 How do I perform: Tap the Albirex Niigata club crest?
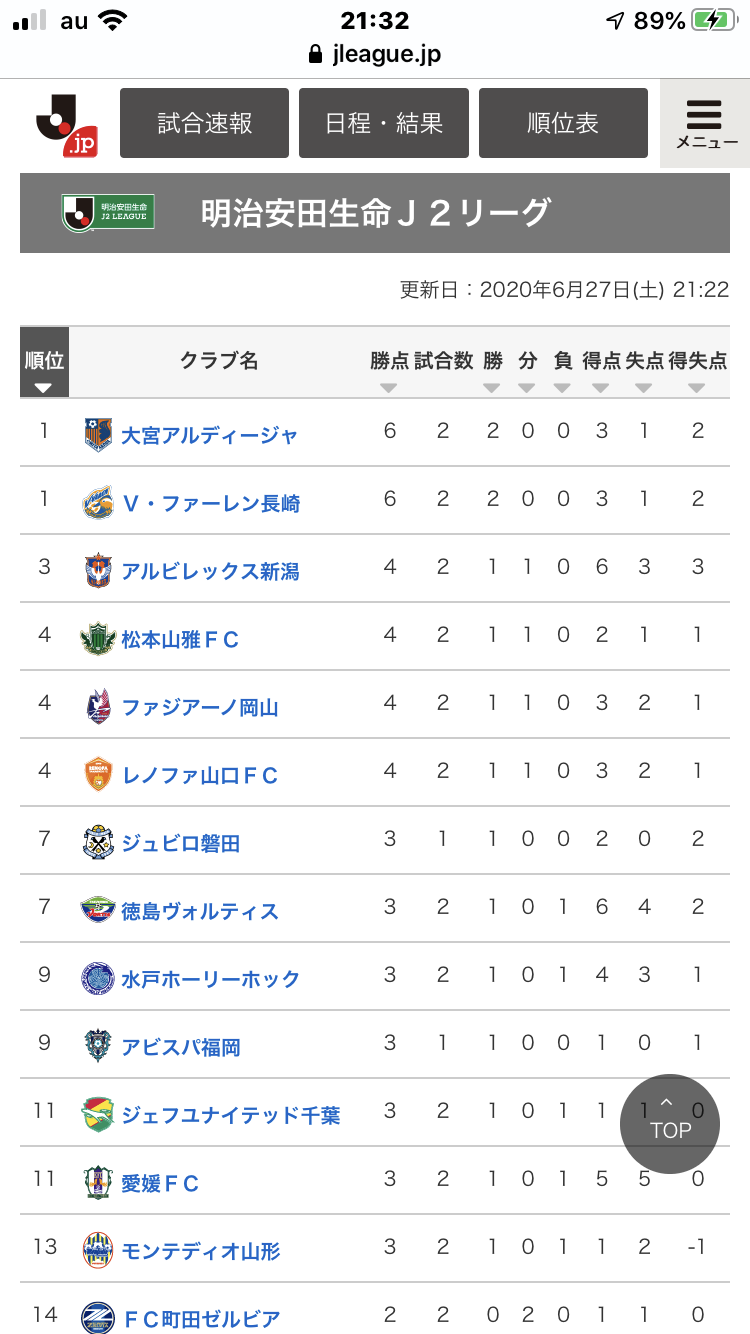click(98, 571)
